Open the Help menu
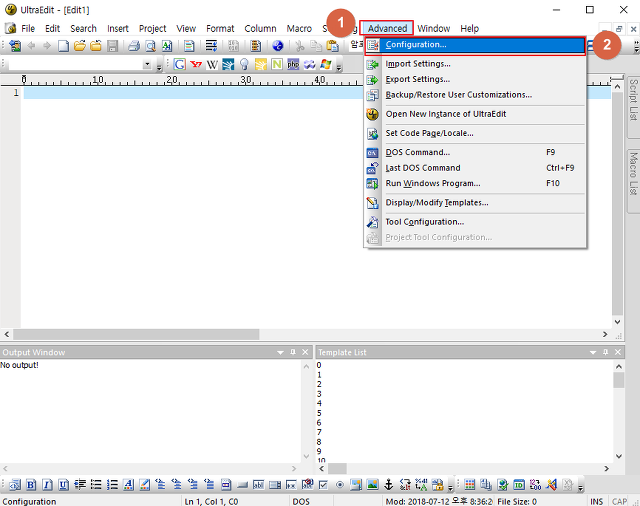640x506 pixels. coord(469,29)
